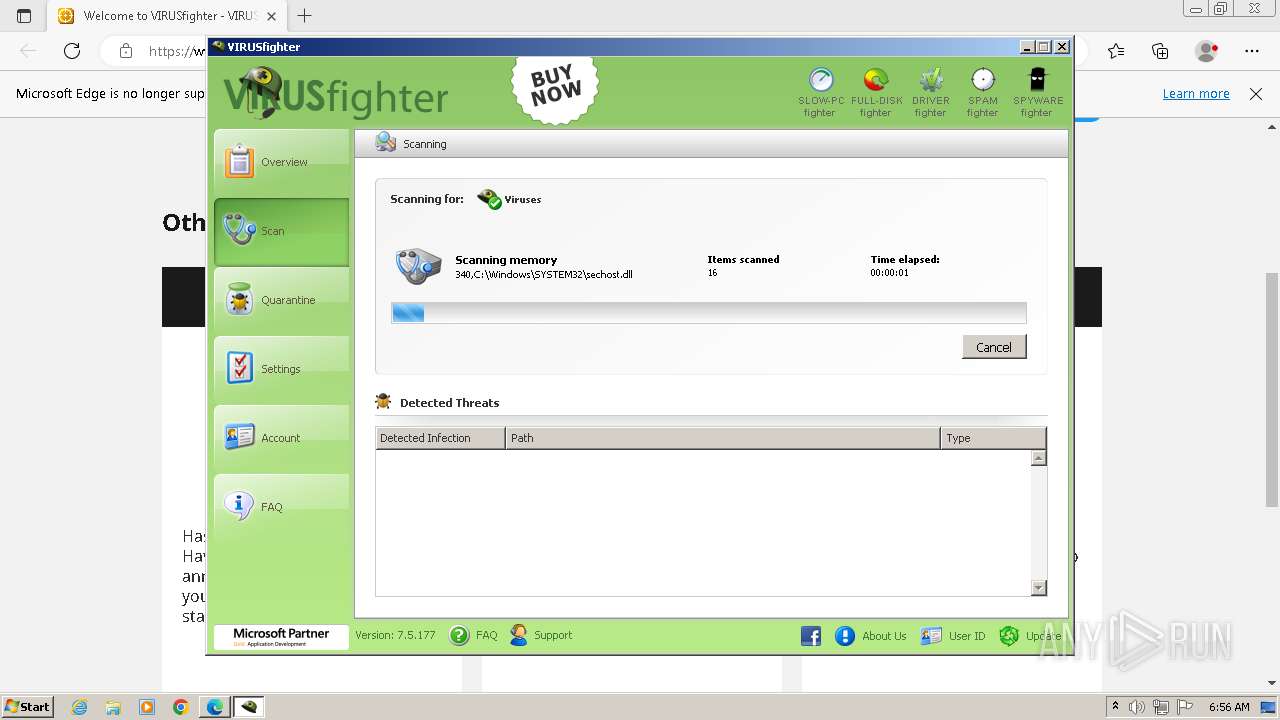Click the sechost.dll file path text

[544, 274]
